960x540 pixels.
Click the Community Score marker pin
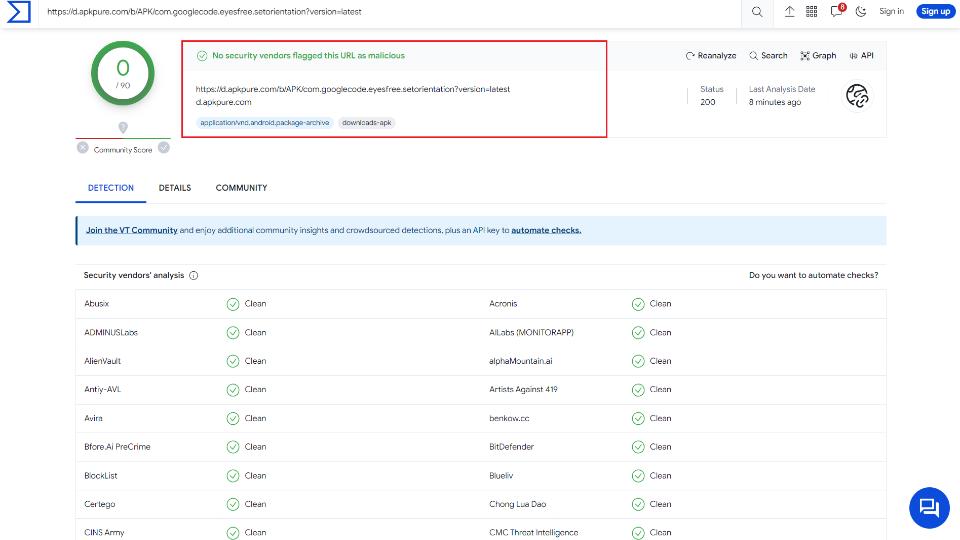point(123,127)
